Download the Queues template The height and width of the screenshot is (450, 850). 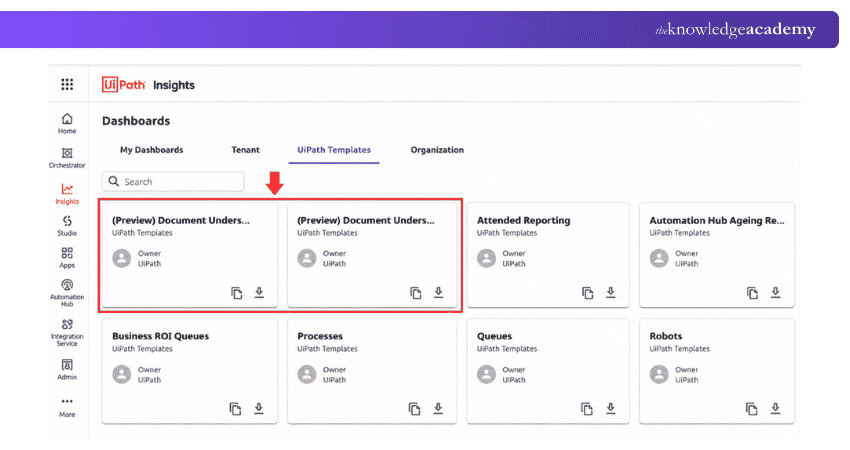611,408
